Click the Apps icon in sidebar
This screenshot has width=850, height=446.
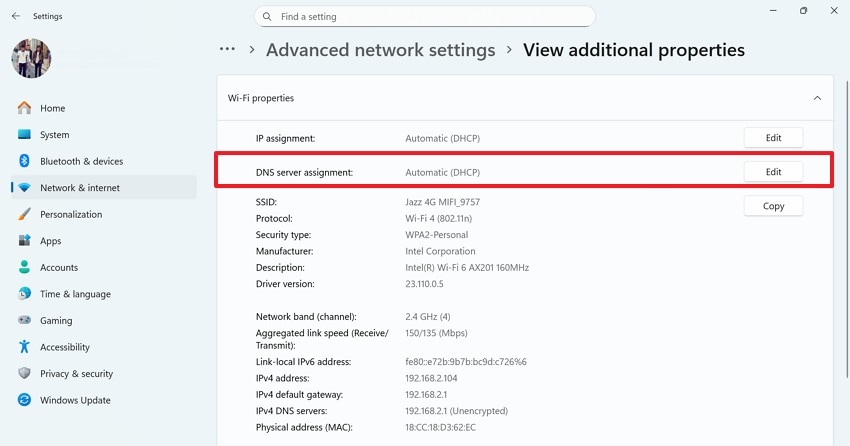pos(24,241)
